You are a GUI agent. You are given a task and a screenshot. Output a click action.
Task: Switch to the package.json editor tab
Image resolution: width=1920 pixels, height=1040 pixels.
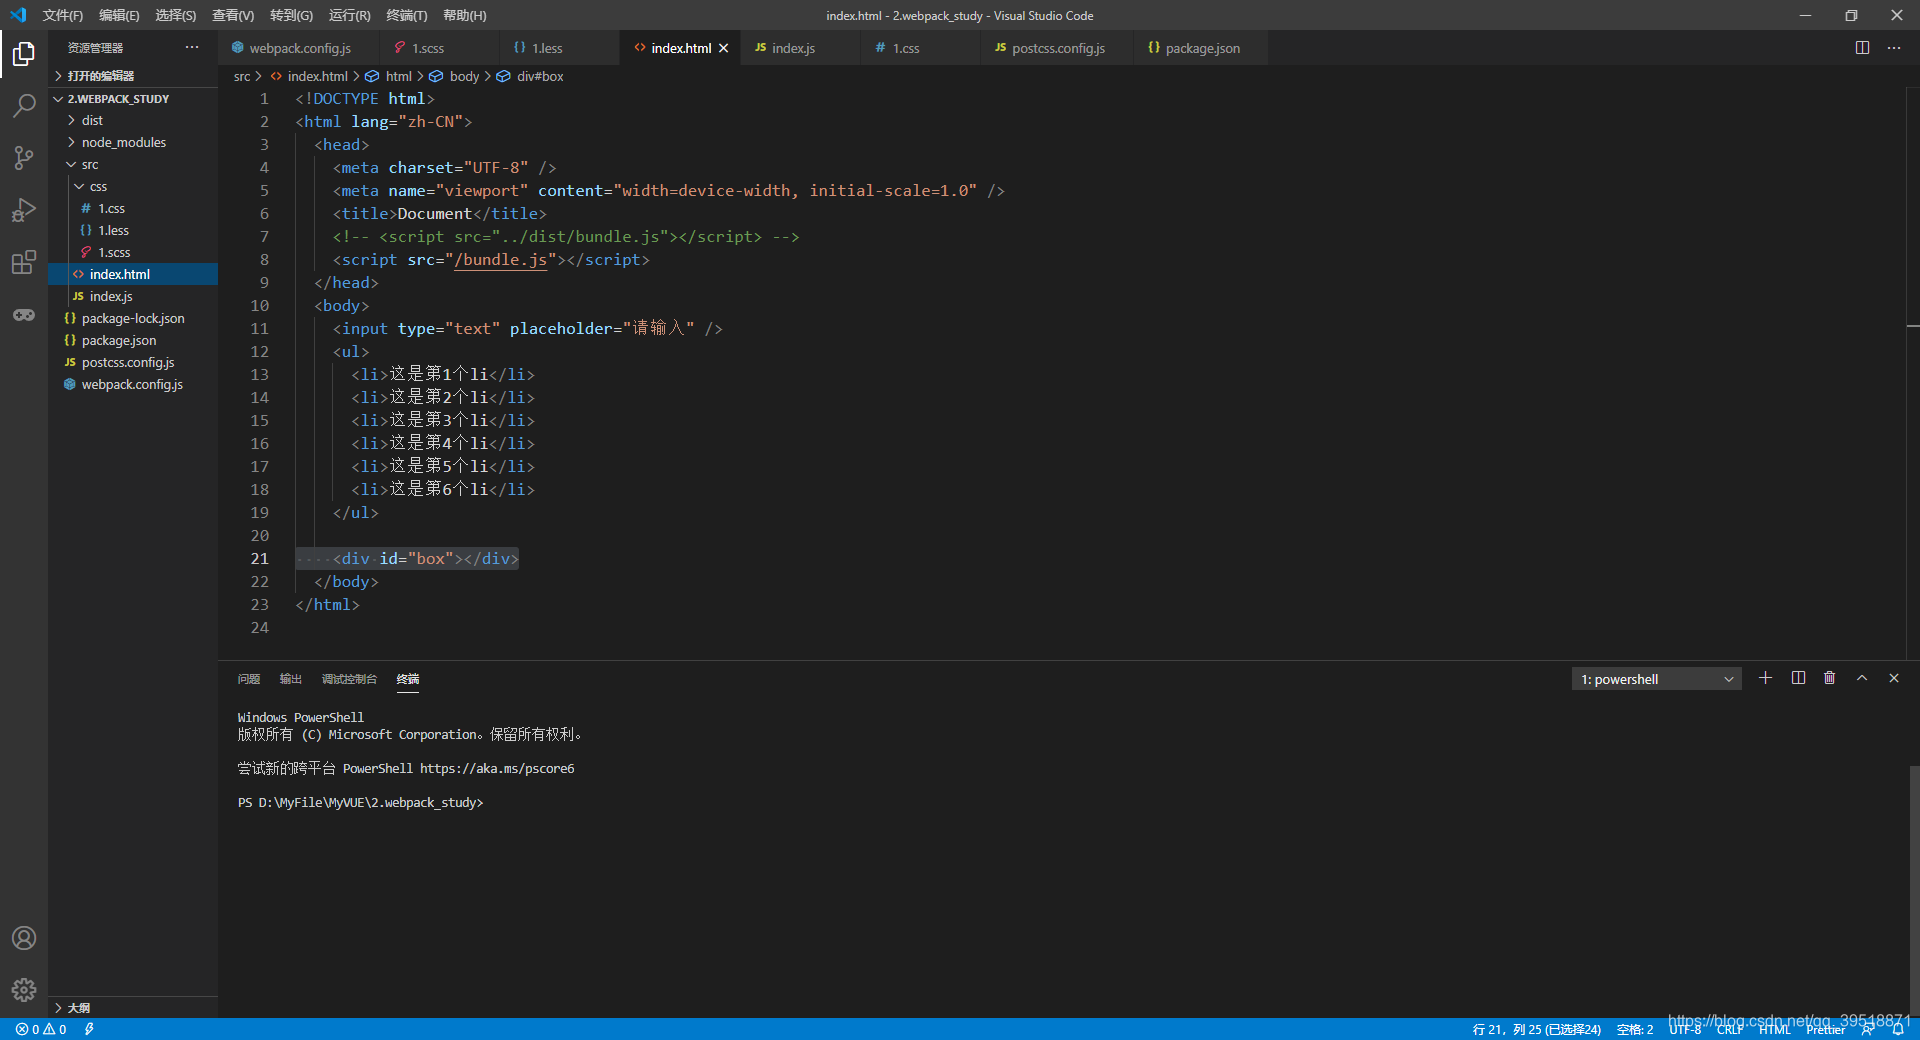pyautogui.click(x=1201, y=48)
